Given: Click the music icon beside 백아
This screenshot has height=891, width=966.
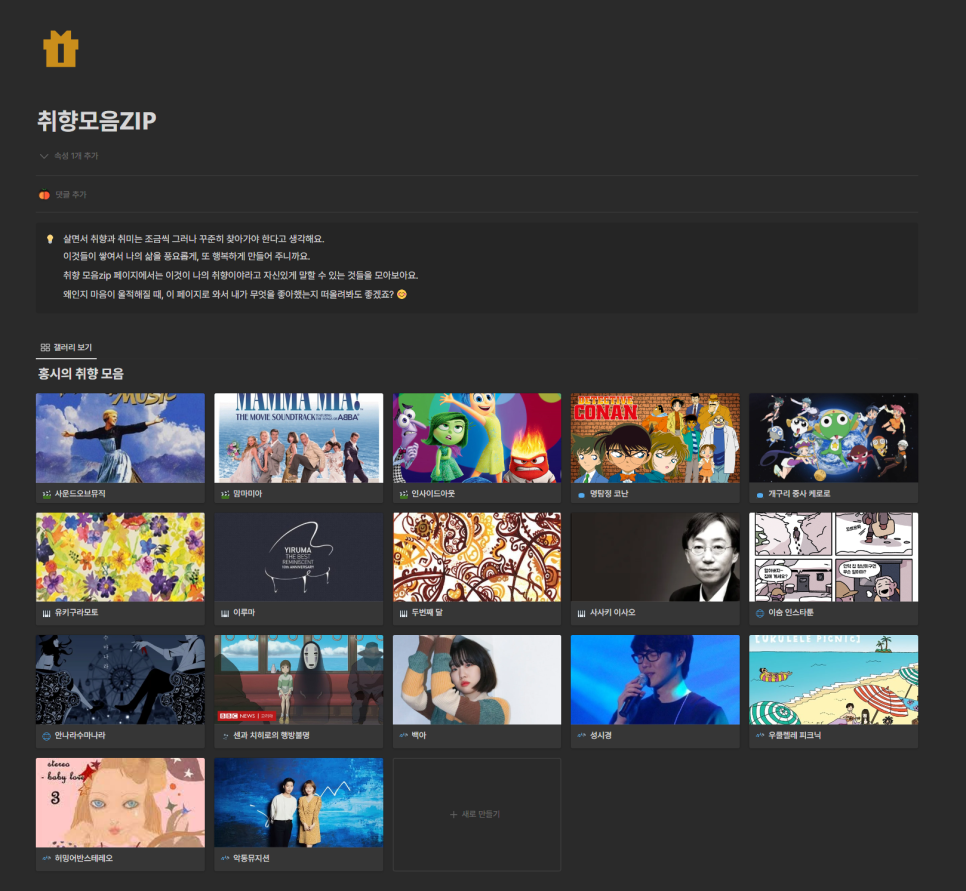Looking at the screenshot, I should pos(404,736).
